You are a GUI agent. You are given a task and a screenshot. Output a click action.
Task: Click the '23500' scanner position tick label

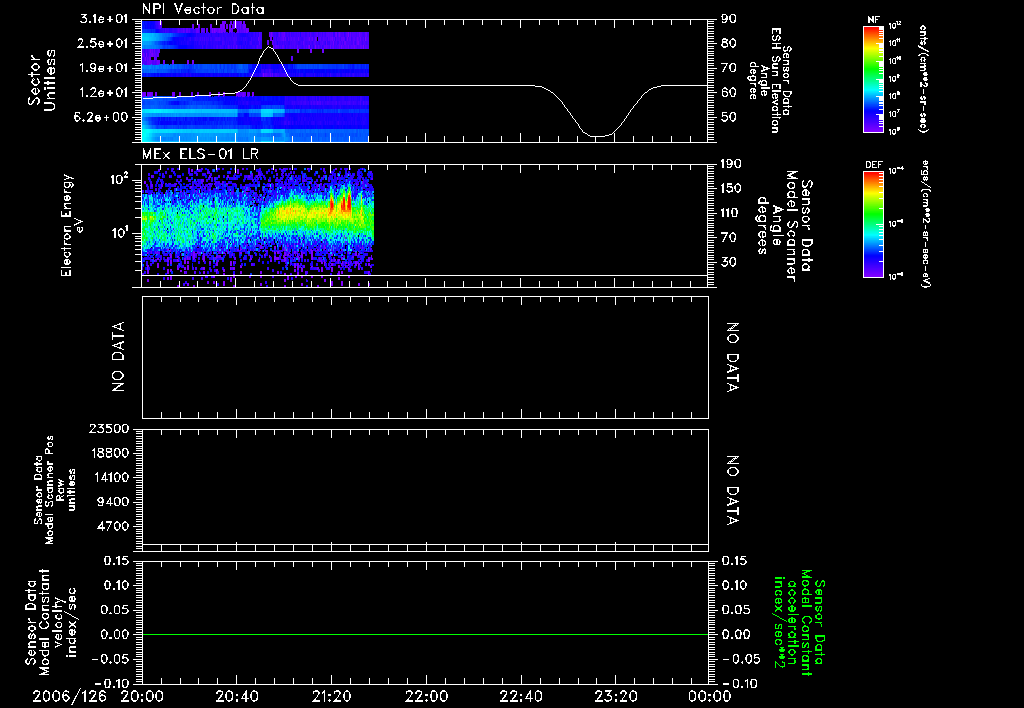click(107, 428)
